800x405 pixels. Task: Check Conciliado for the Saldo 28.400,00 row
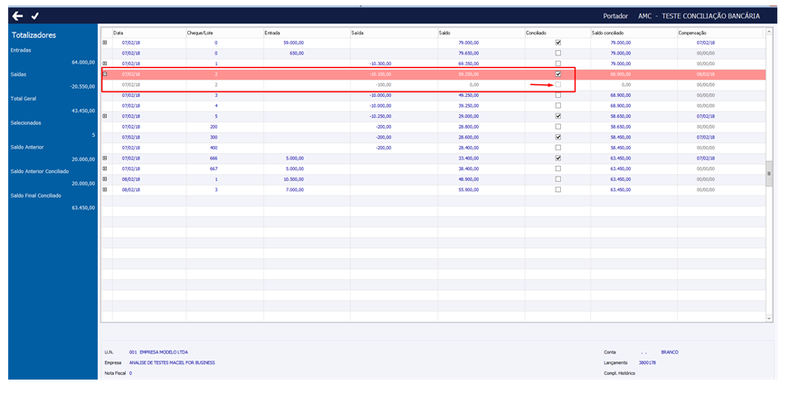pos(558,147)
